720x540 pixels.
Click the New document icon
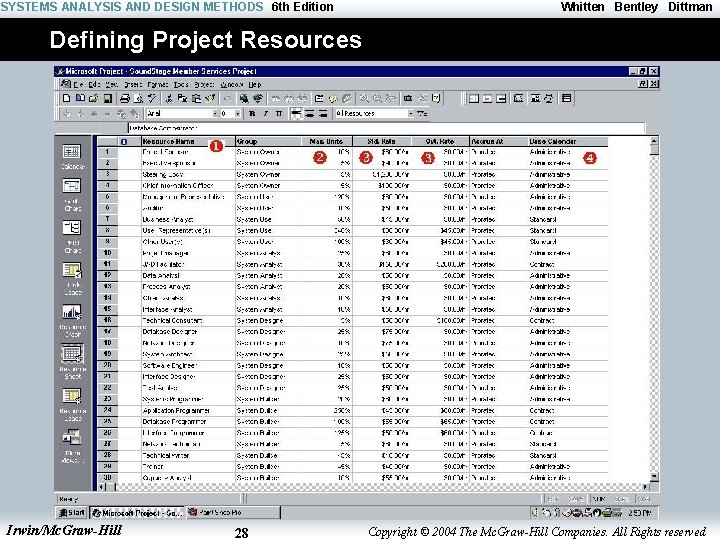[67, 98]
